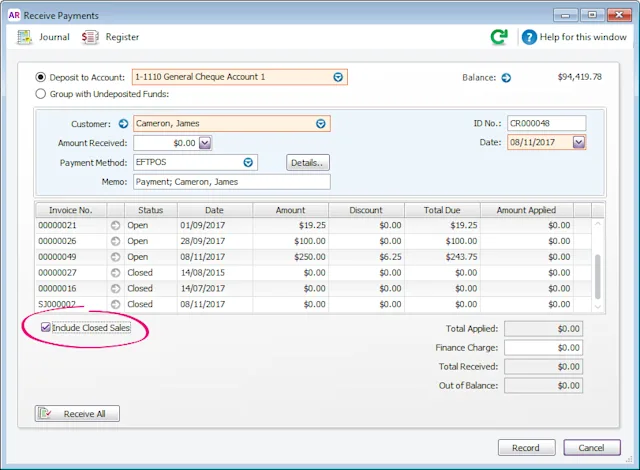Click the Details button
The height and width of the screenshot is (470, 640).
[308, 162]
